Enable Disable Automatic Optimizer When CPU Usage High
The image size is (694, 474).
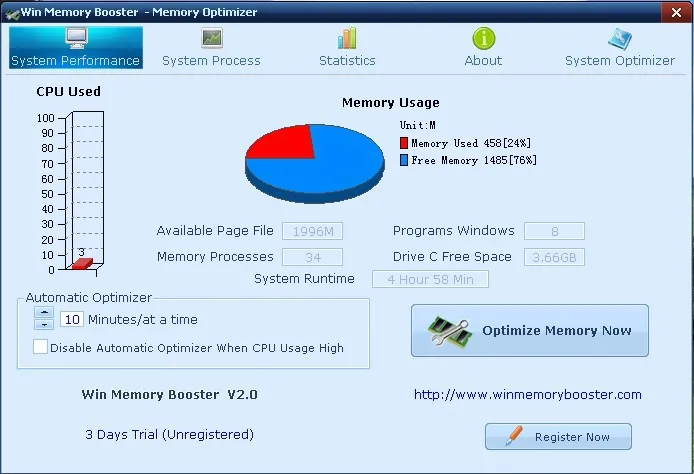tap(40, 347)
